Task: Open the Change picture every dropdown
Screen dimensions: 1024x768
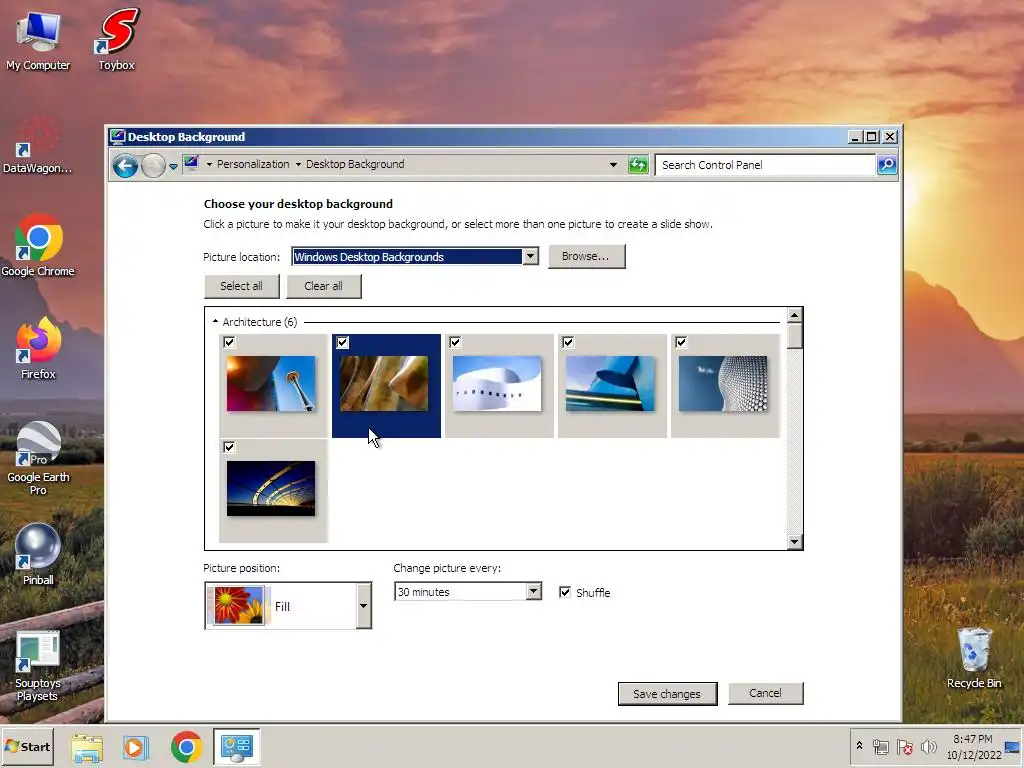Action: [x=534, y=592]
